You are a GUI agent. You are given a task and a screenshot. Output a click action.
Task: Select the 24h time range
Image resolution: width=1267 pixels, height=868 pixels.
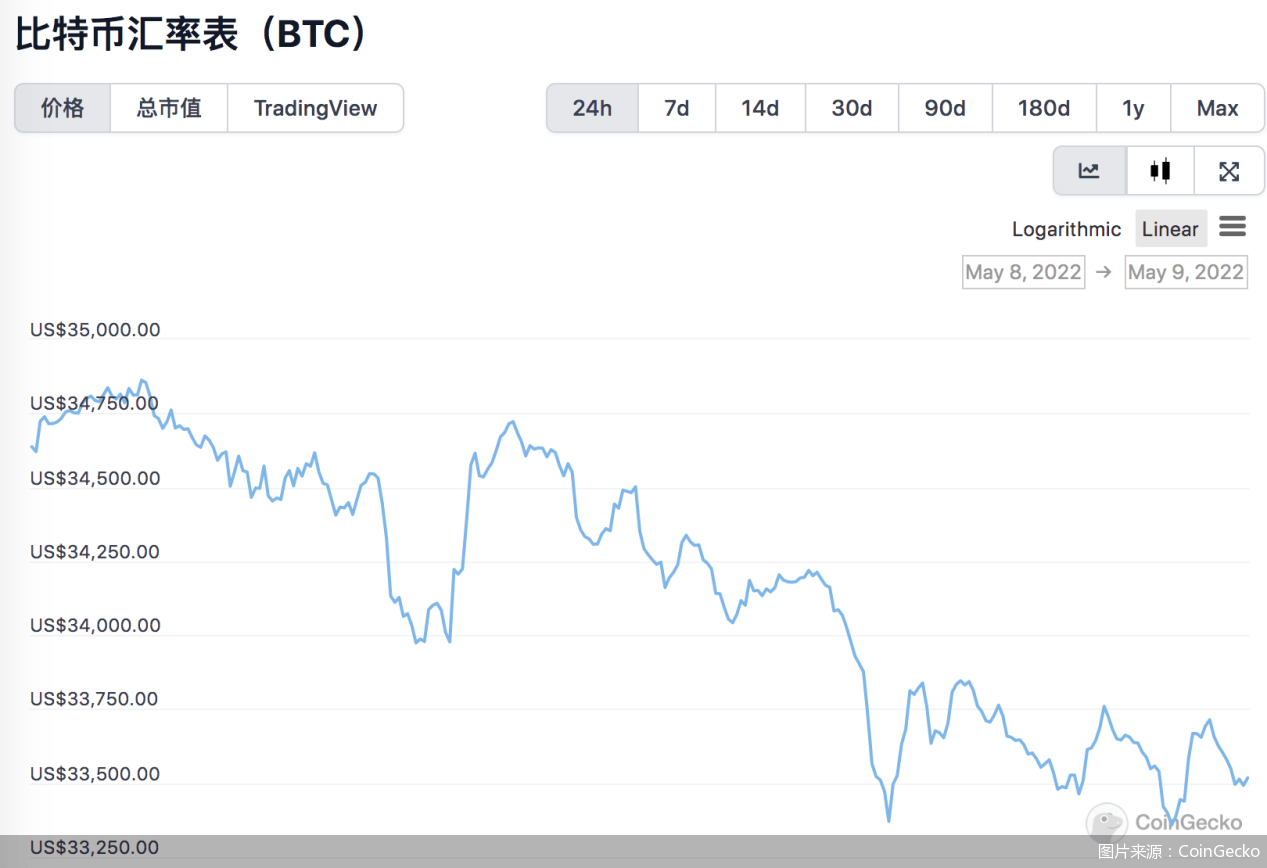[592, 108]
